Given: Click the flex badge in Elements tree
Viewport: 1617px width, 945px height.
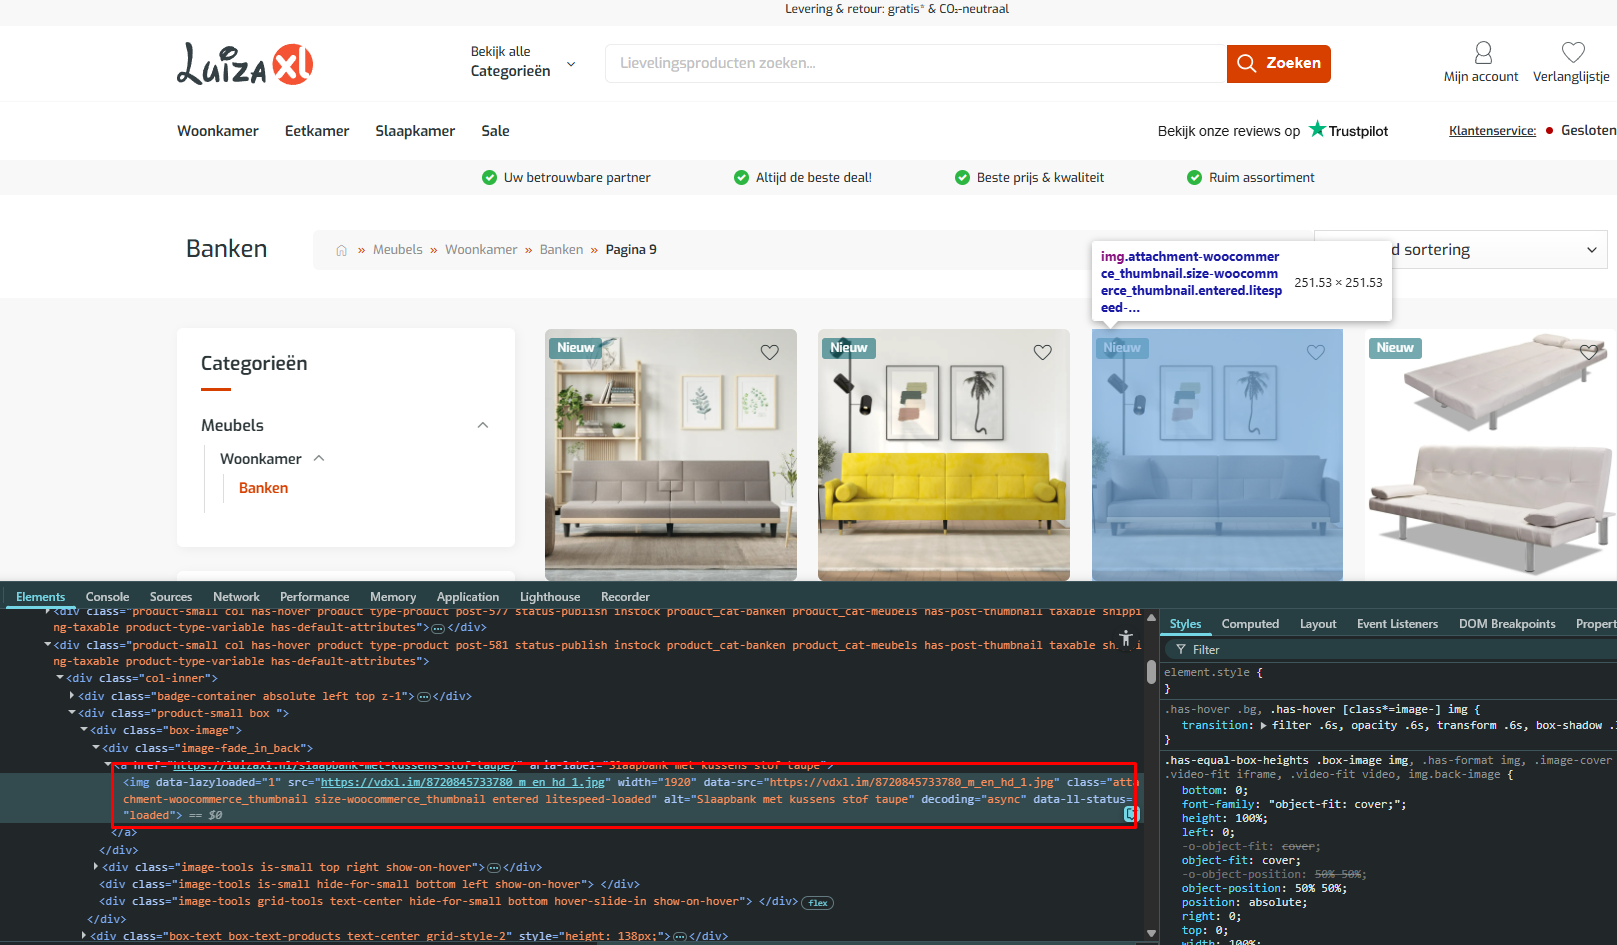Looking at the screenshot, I should (x=818, y=902).
